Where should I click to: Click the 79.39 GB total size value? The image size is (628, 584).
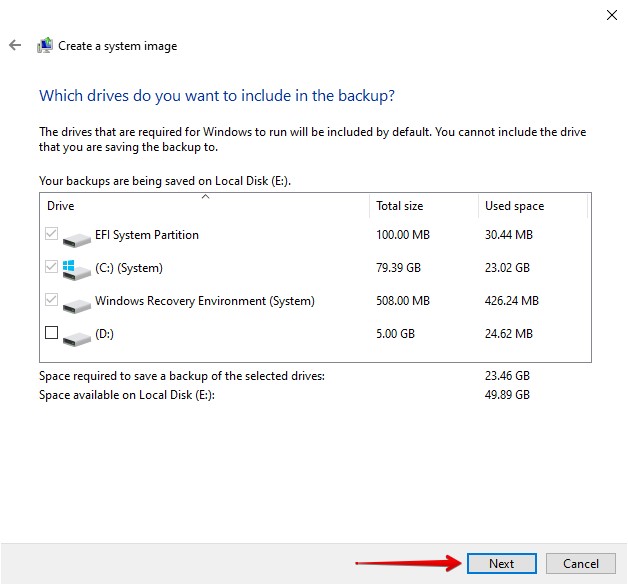tap(399, 268)
